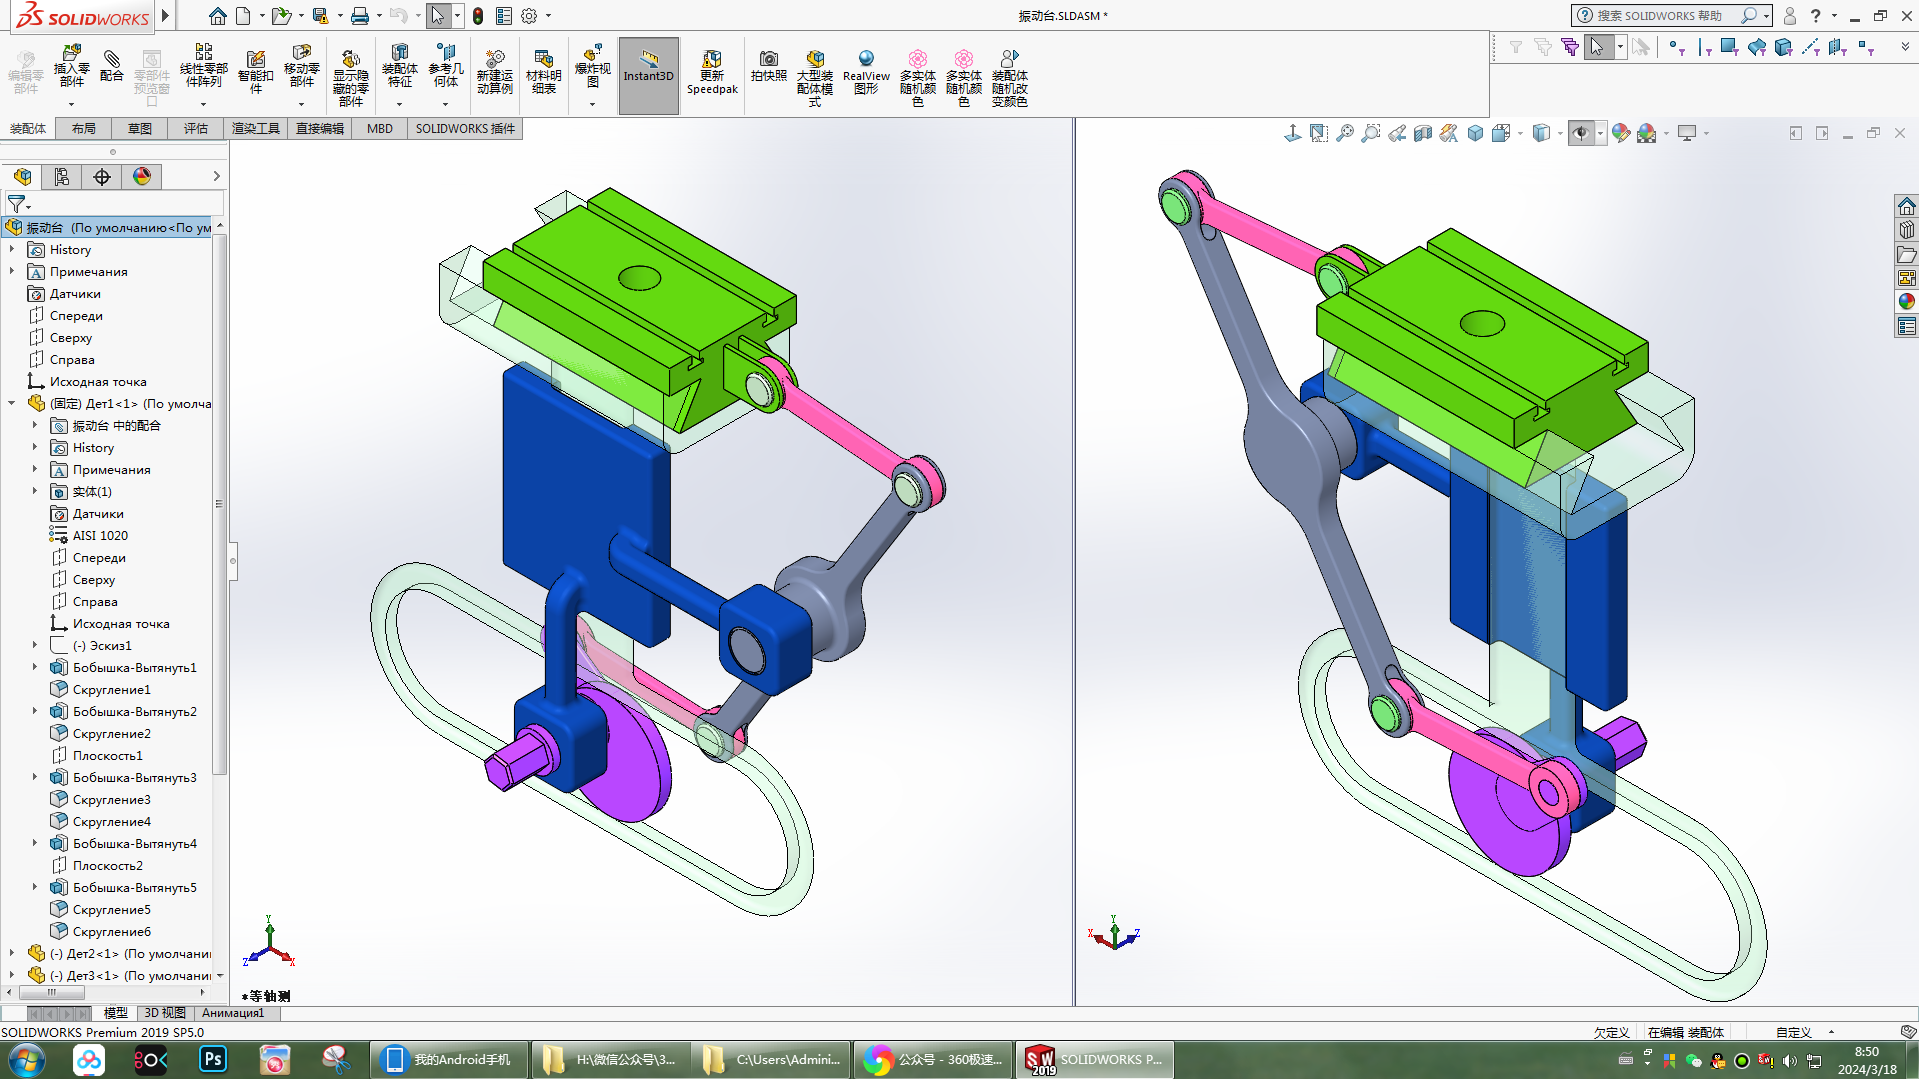Open the View Palette task pane tab
The height and width of the screenshot is (1079, 1919).
[1907, 278]
